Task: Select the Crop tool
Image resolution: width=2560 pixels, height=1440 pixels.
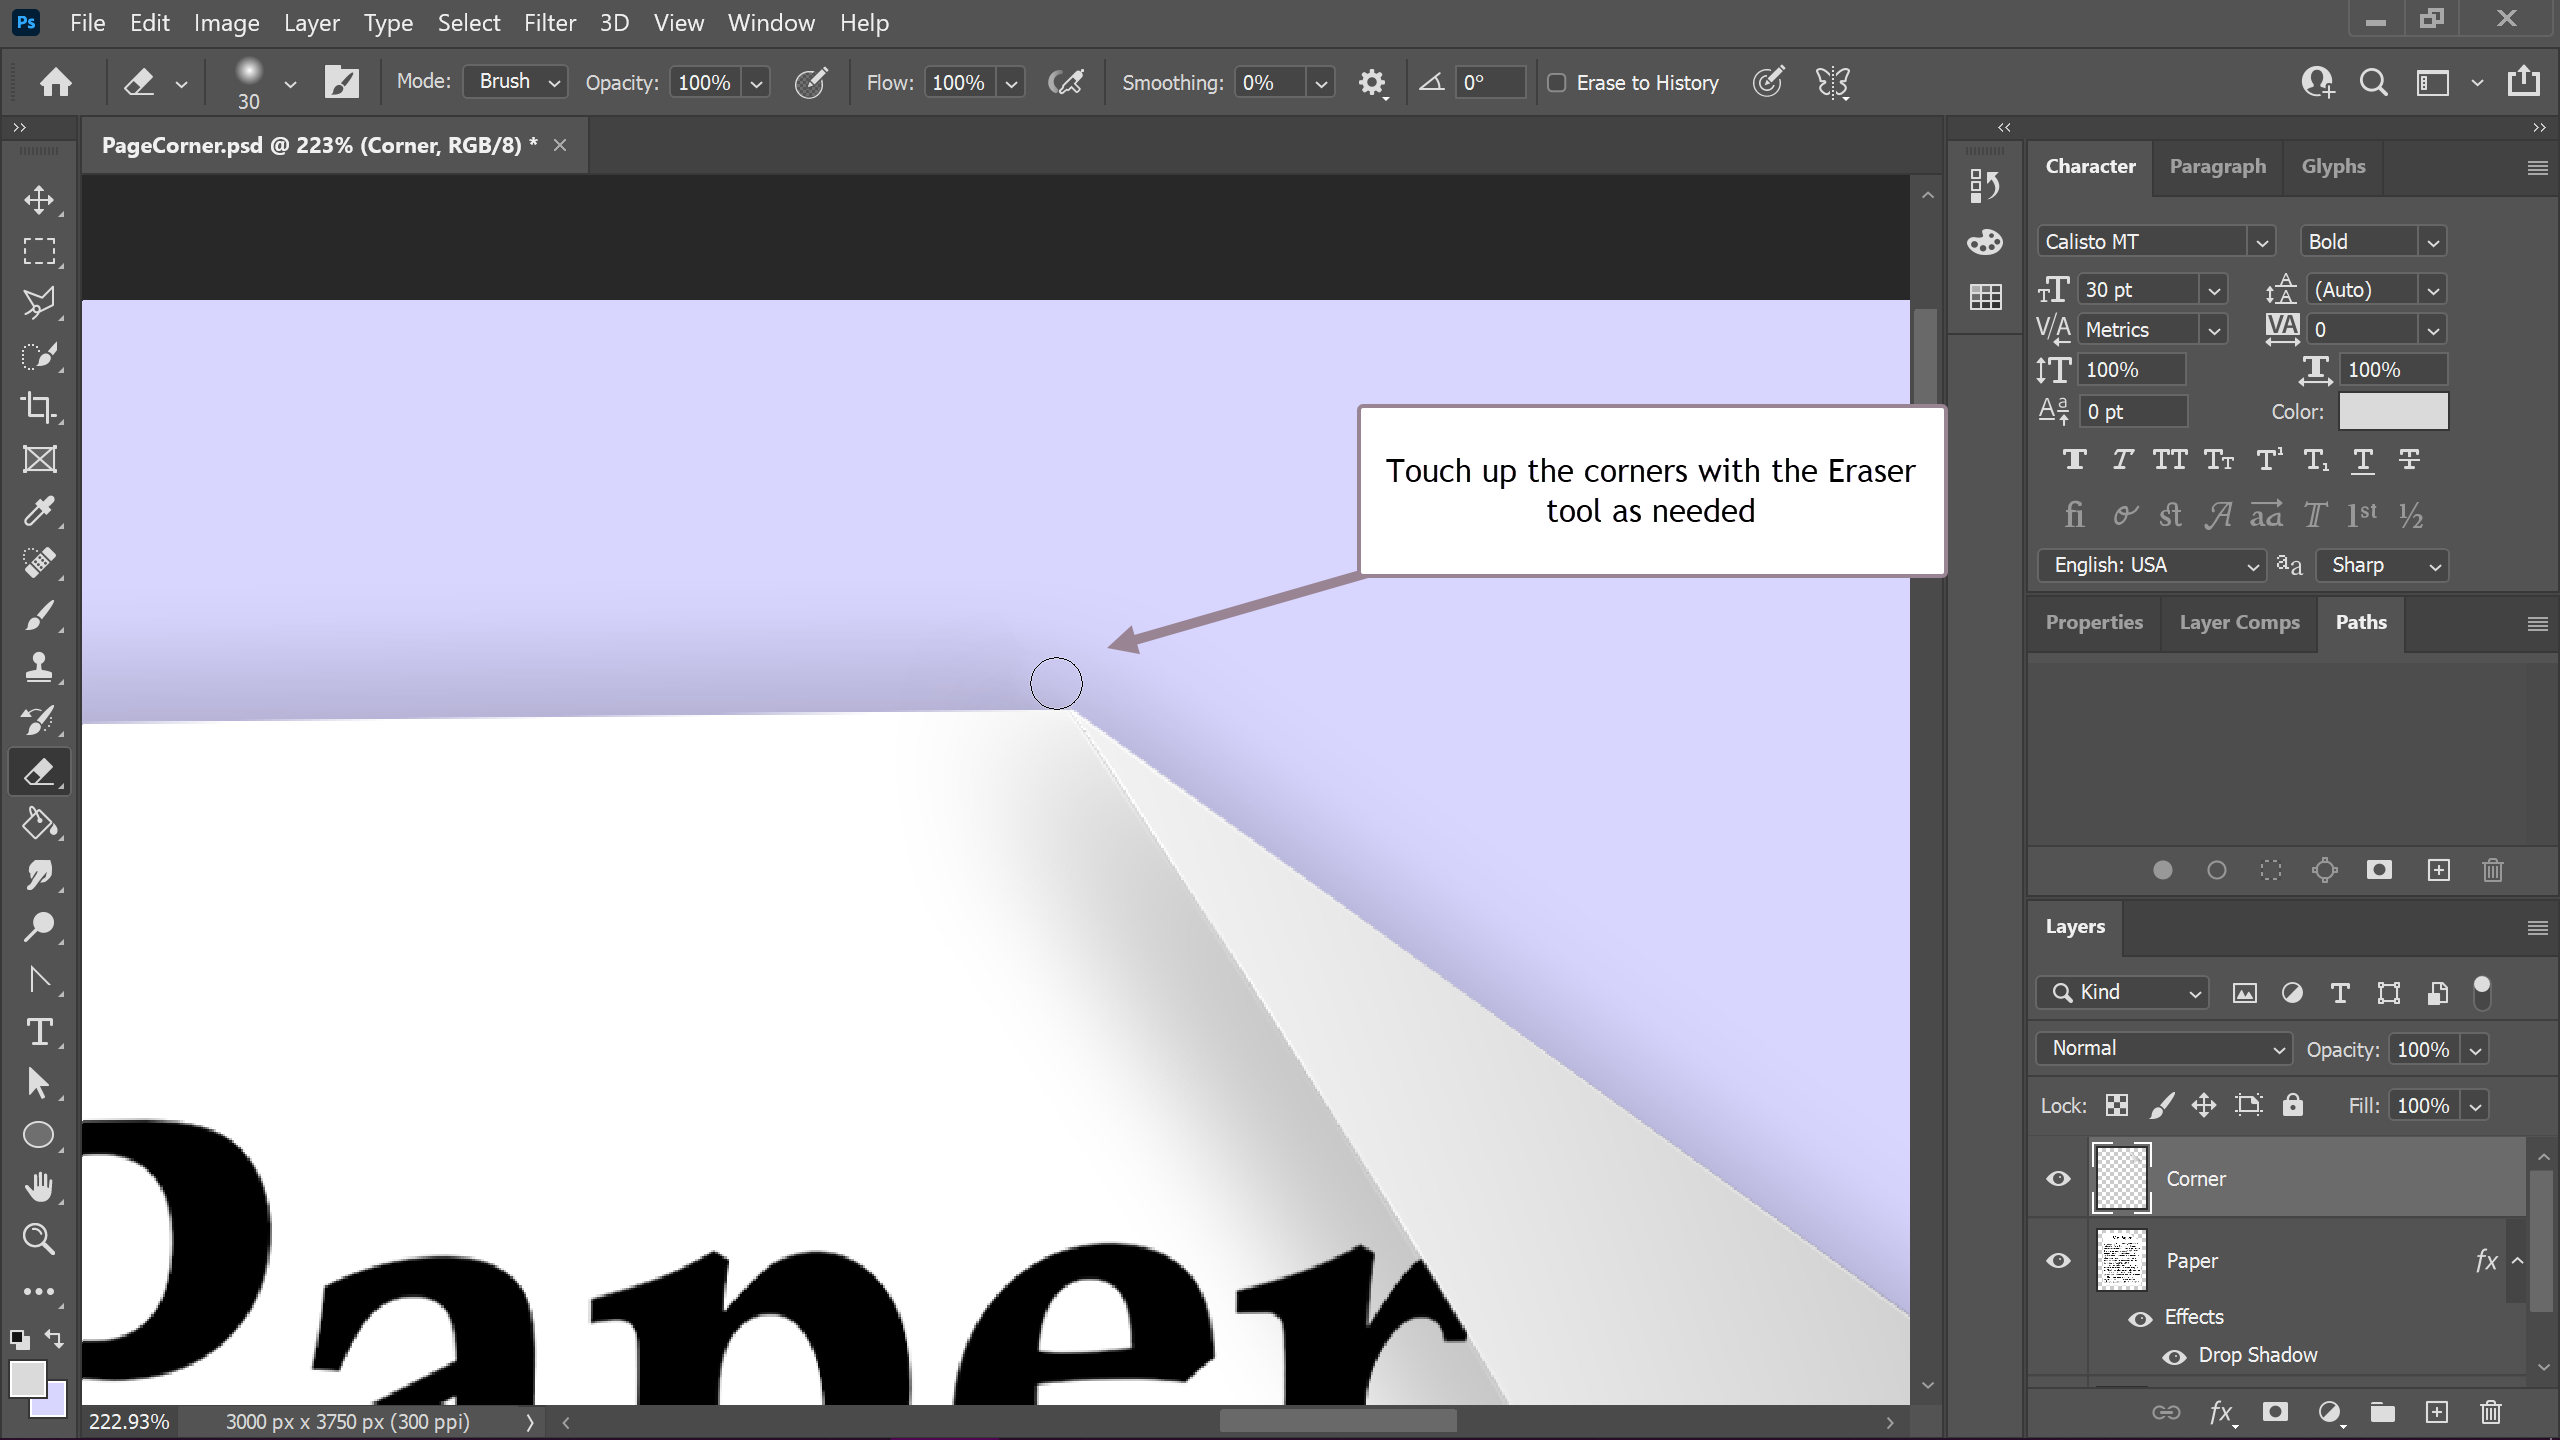Action: coord(40,407)
